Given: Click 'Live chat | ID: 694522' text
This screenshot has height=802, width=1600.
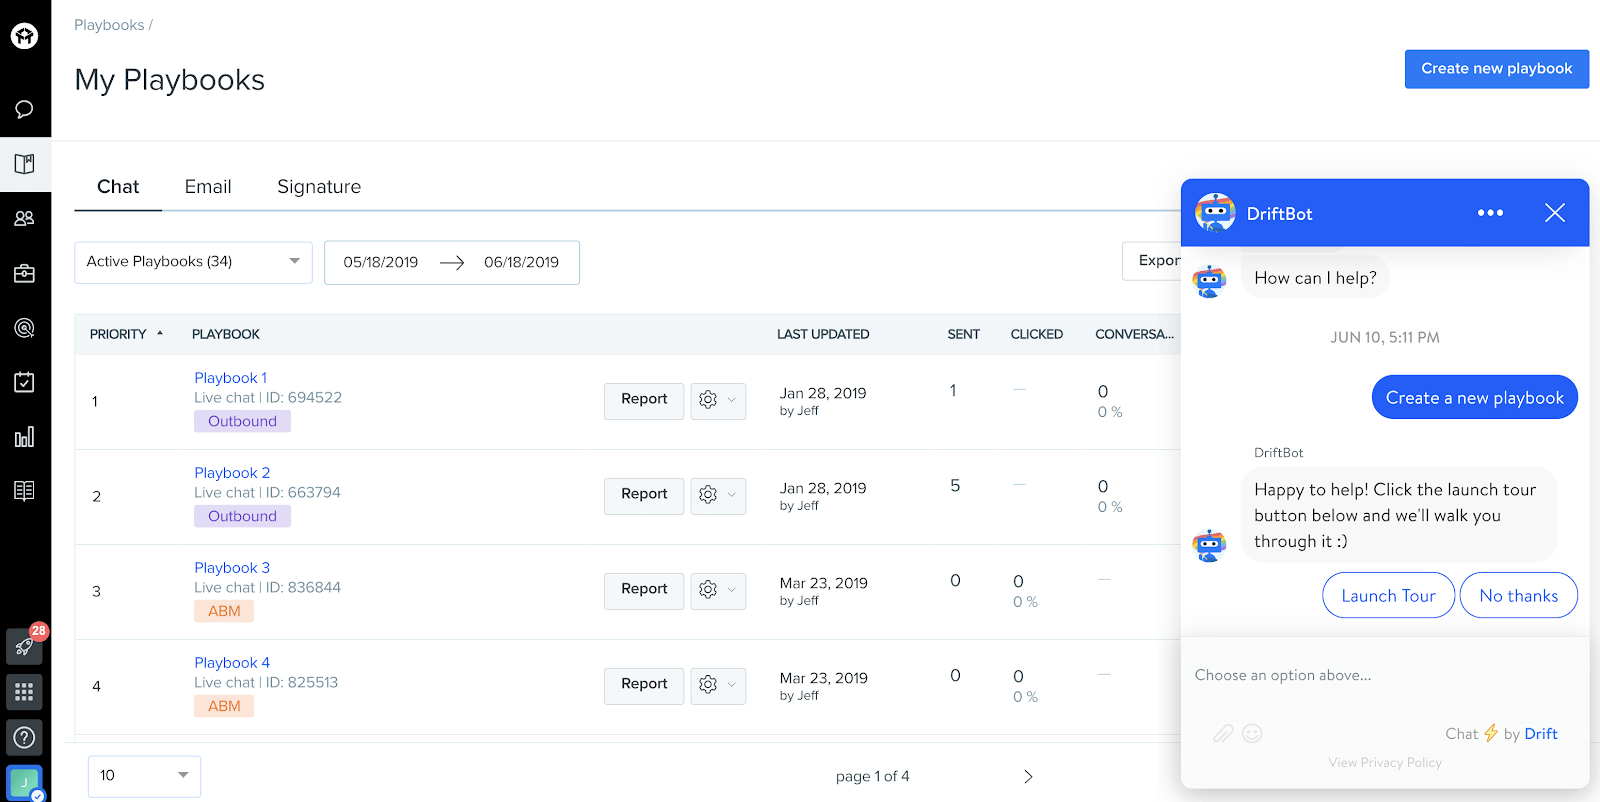Looking at the screenshot, I should coord(268,398).
